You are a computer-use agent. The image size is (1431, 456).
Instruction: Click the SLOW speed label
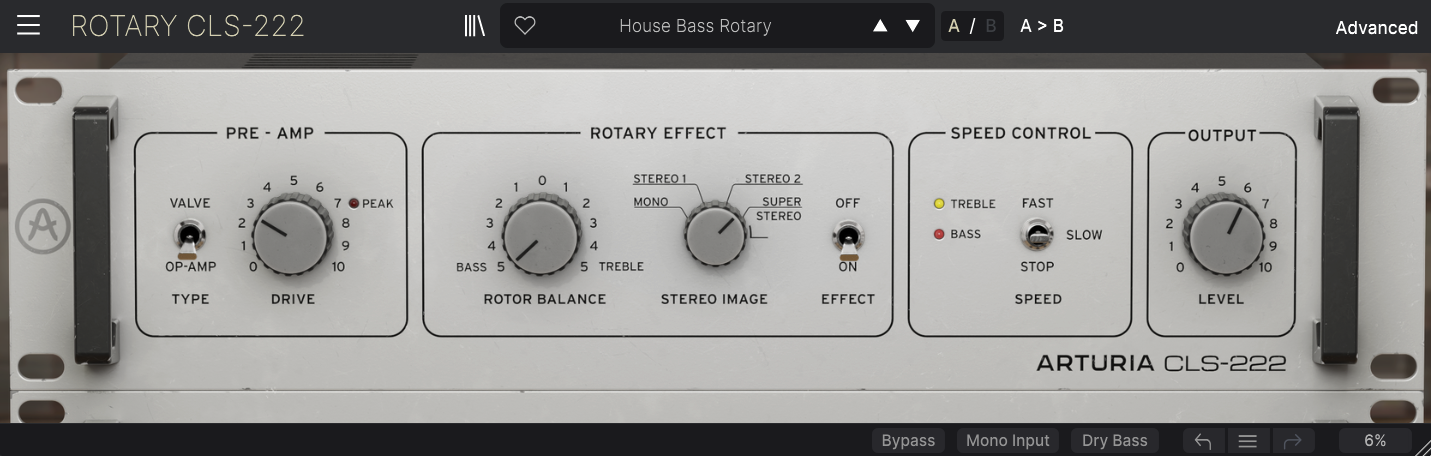pos(1084,235)
